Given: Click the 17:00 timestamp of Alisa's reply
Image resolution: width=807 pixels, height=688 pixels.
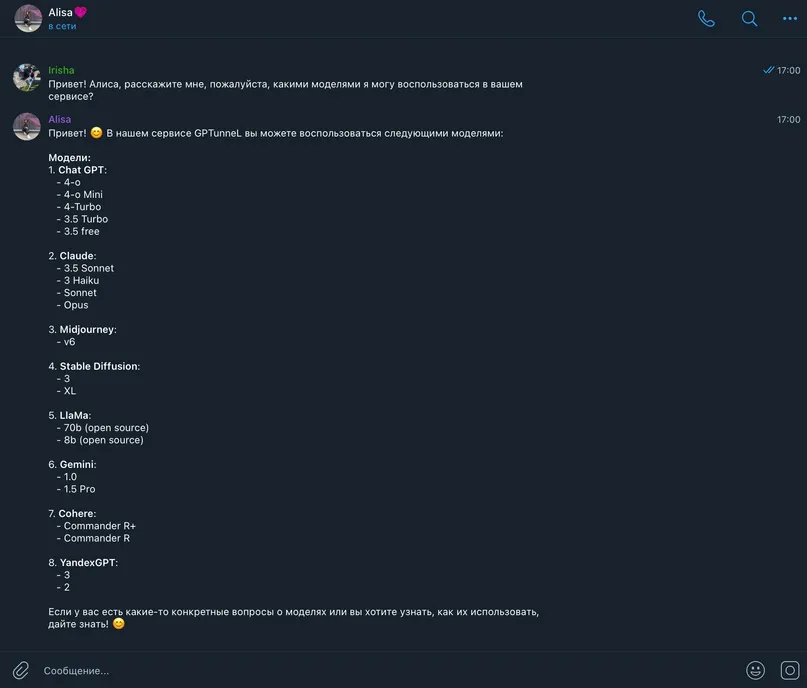Looking at the screenshot, I should coord(788,119).
